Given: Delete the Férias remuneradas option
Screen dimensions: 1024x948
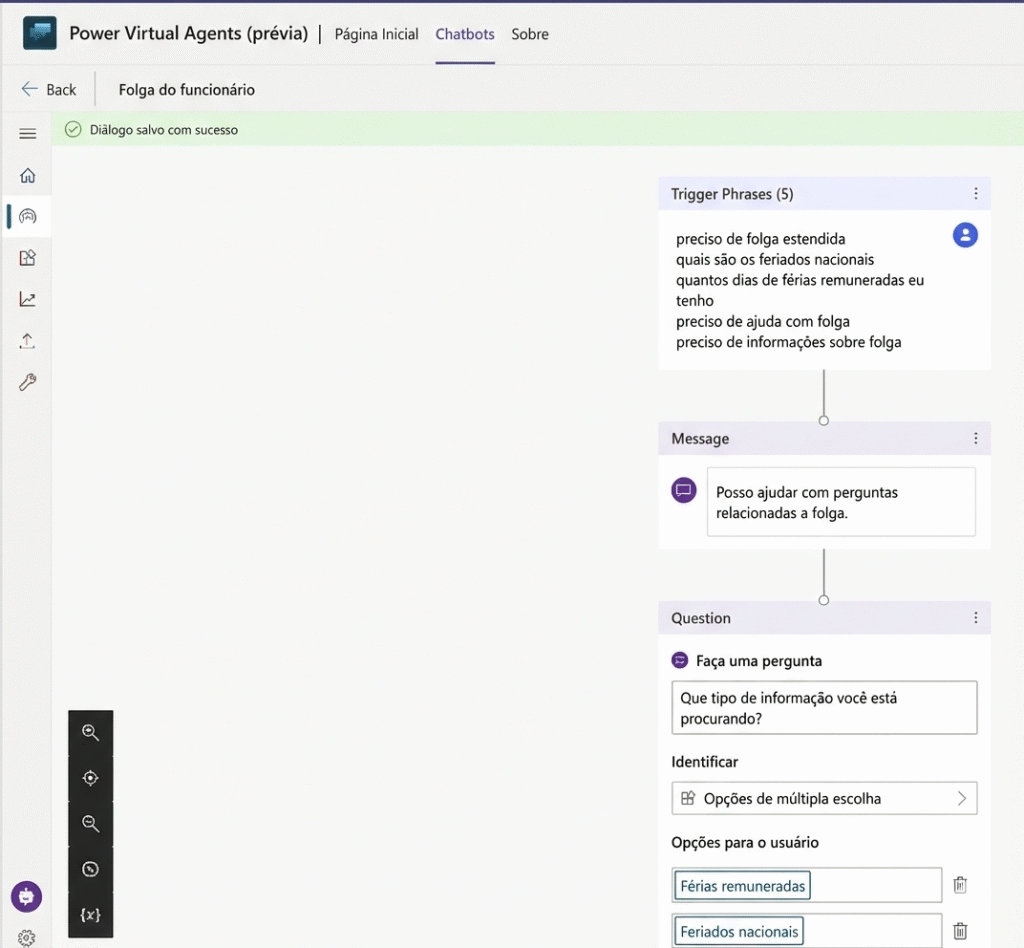Looking at the screenshot, I should [x=959, y=884].
